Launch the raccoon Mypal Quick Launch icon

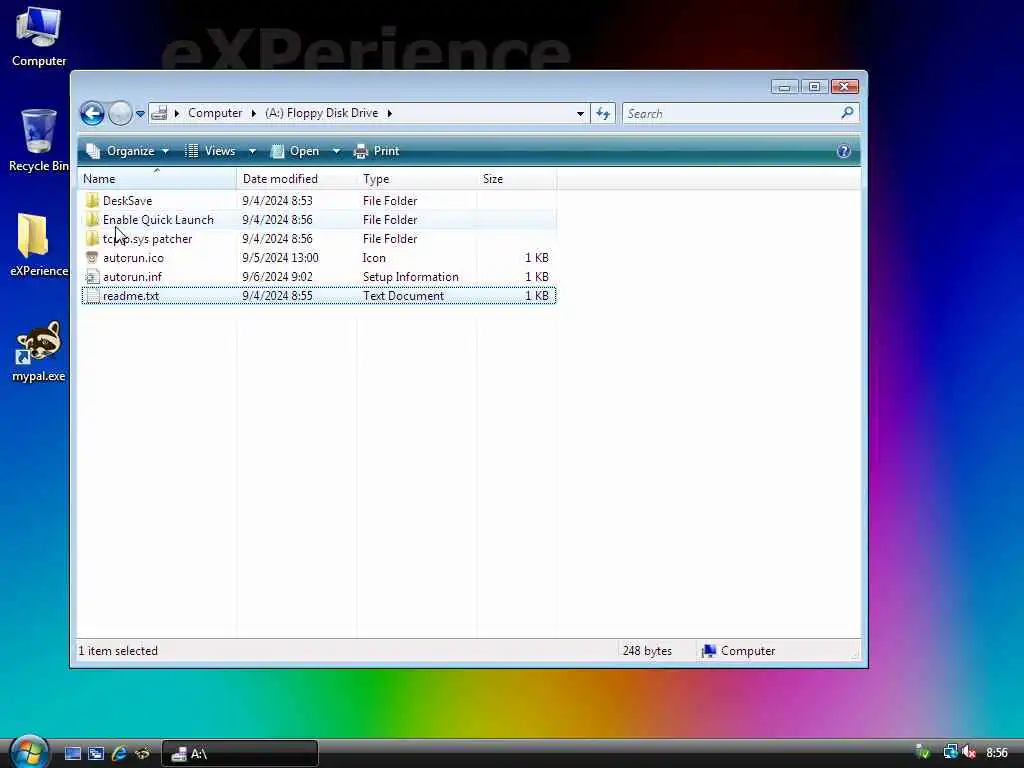point(142,754)
